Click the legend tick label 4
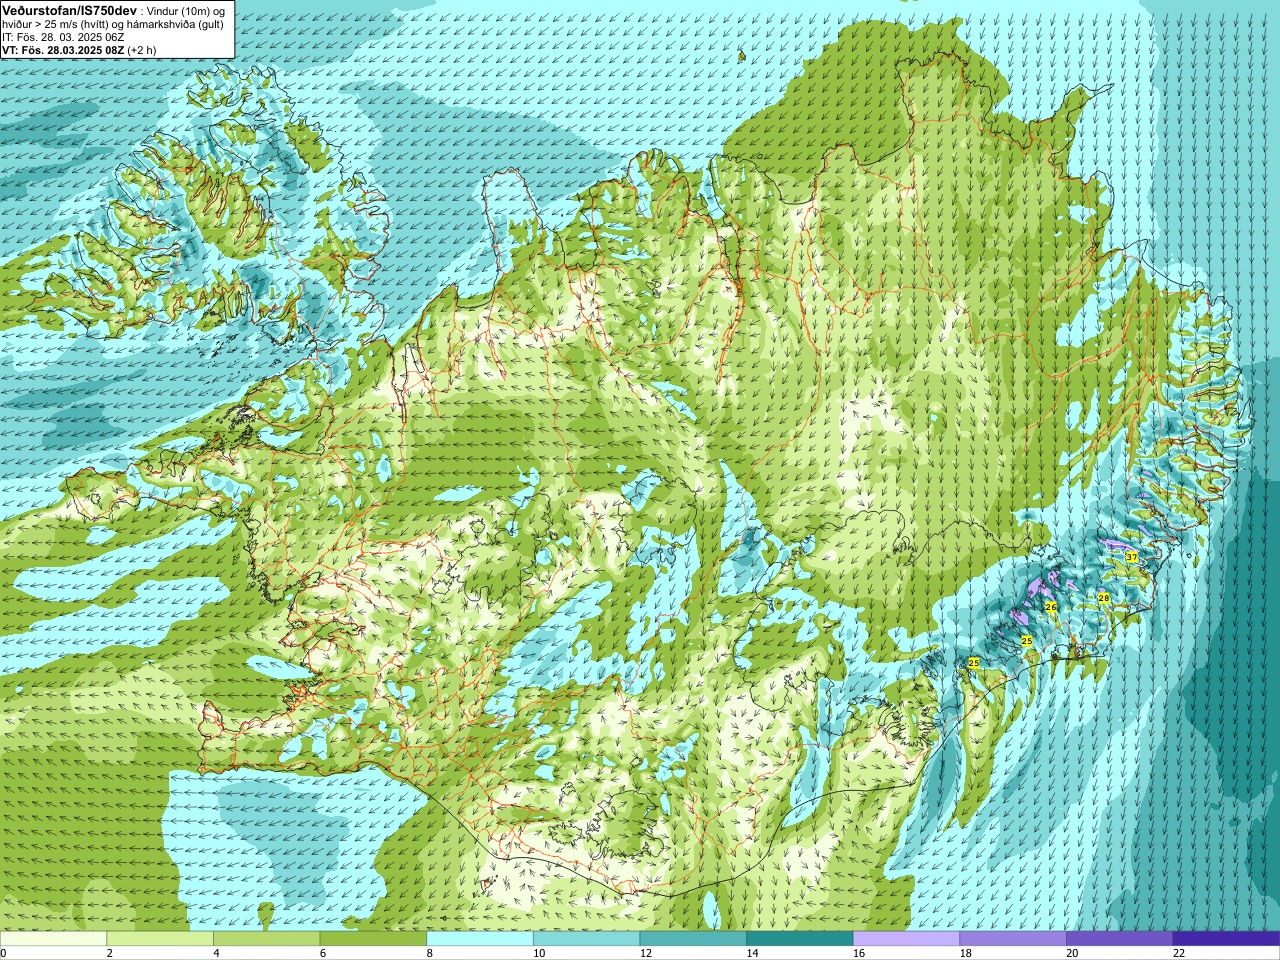Screen dimensions: 1280x960 (217, 953)
